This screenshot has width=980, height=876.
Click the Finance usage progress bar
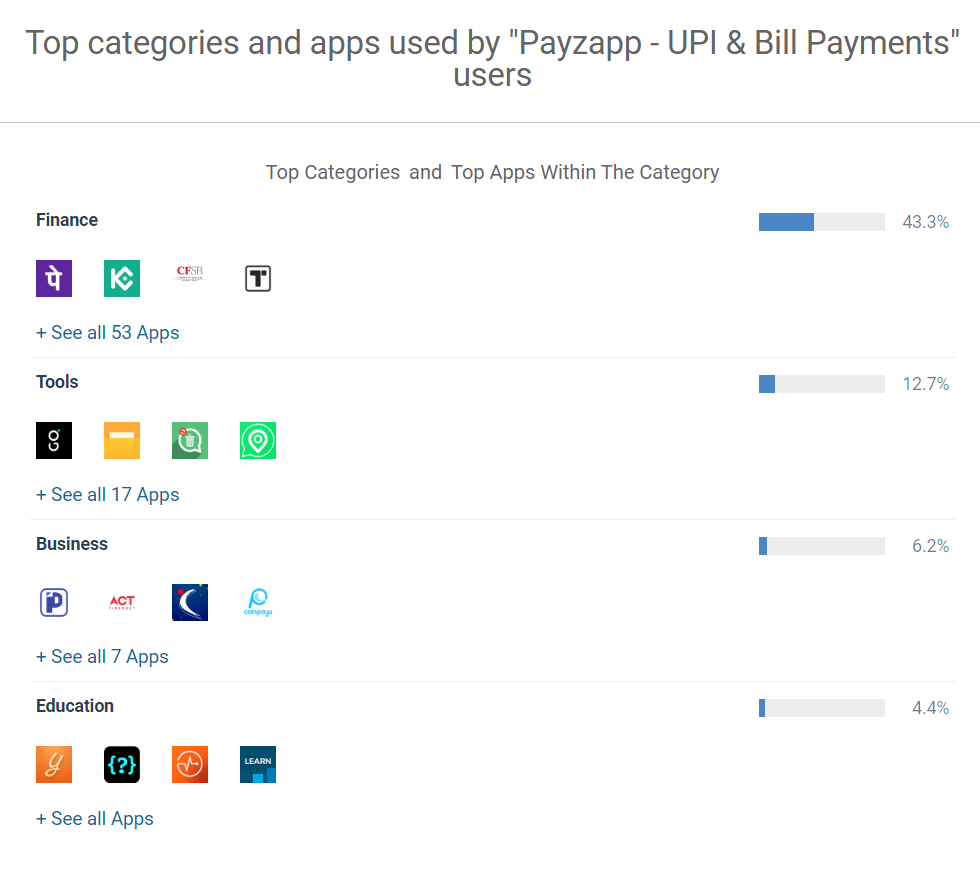click(x=821, y=221)
